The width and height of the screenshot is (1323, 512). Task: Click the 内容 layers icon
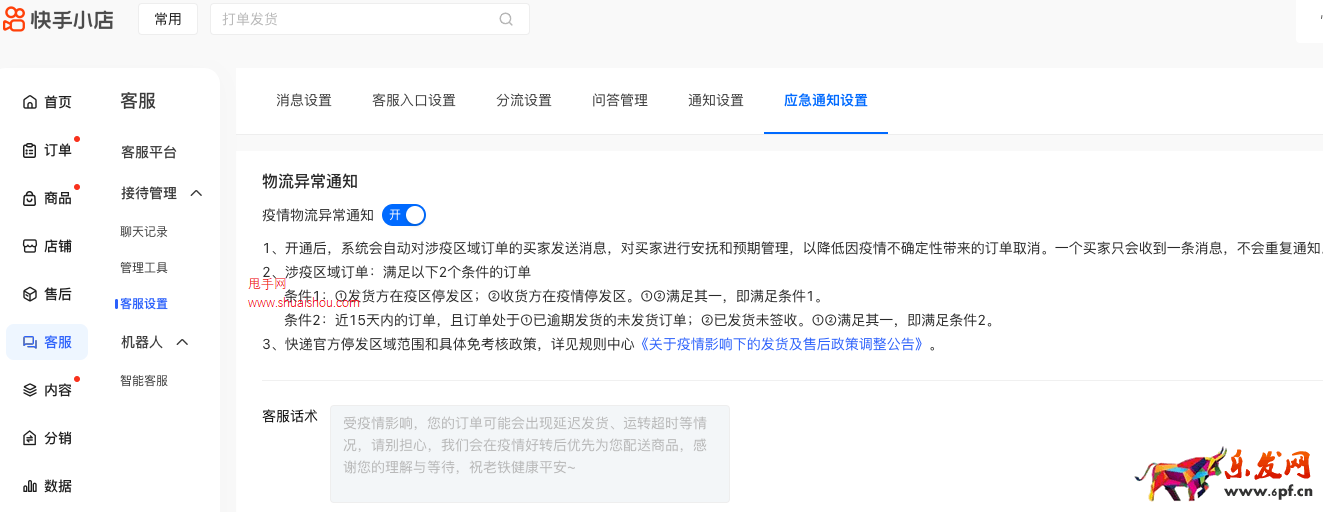pyautogui.click(x=30, y=390)
